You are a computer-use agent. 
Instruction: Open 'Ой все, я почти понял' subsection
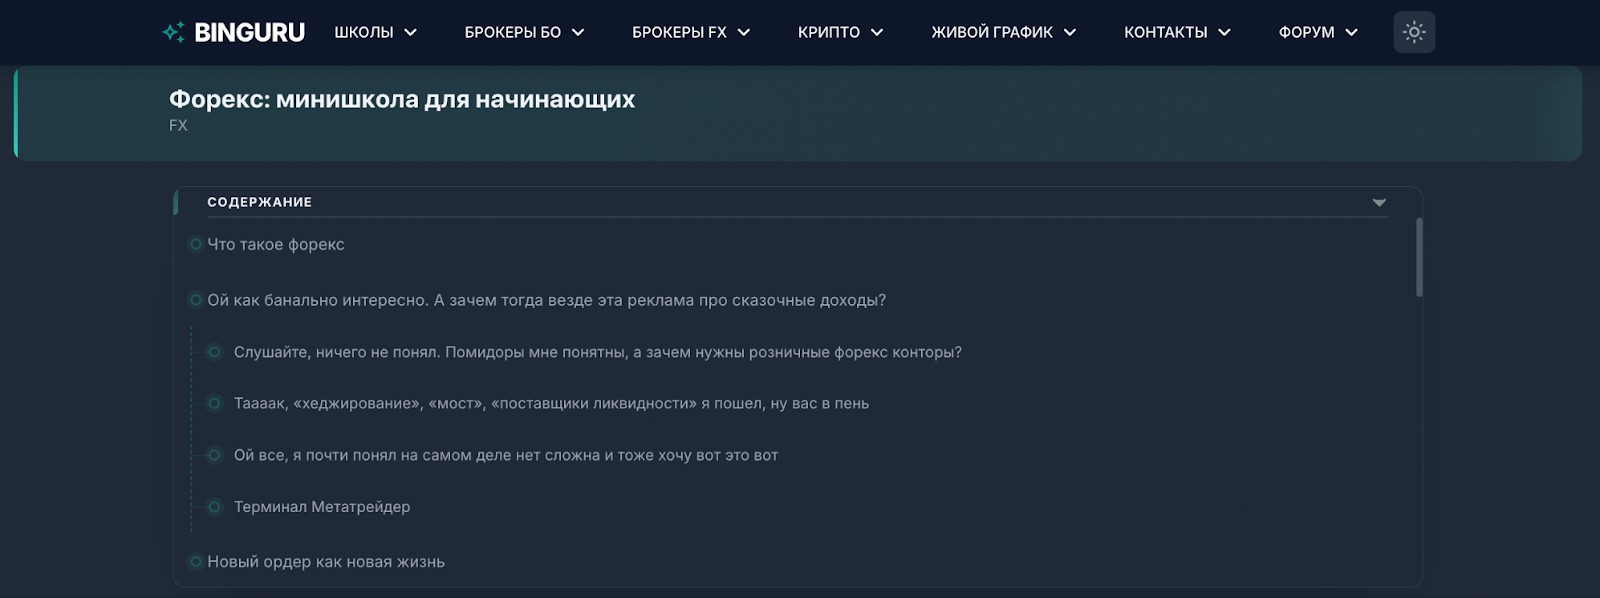[505, 455]
